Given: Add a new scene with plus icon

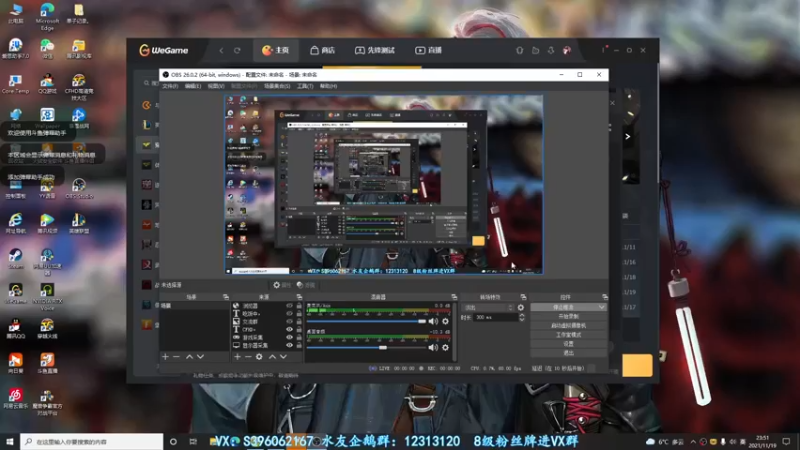Looking at the screenshot, I should (x=165, y=356).
